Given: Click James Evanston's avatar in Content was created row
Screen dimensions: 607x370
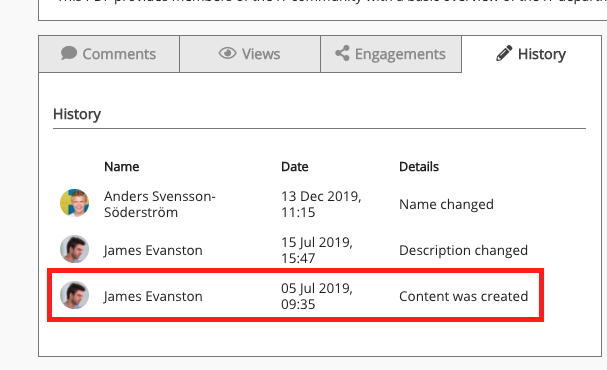Looking at the screenshot, I should [x=74, y=295].
